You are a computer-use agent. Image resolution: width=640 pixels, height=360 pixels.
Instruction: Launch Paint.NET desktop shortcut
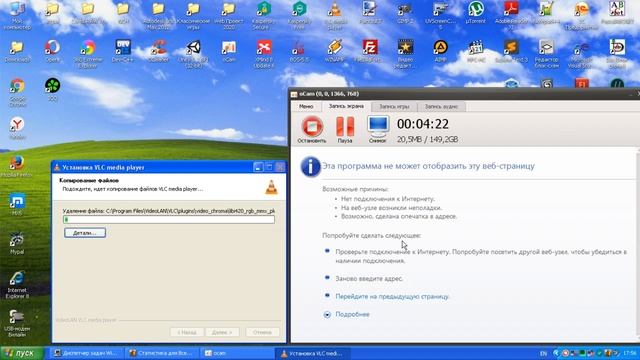coord(370,13)
